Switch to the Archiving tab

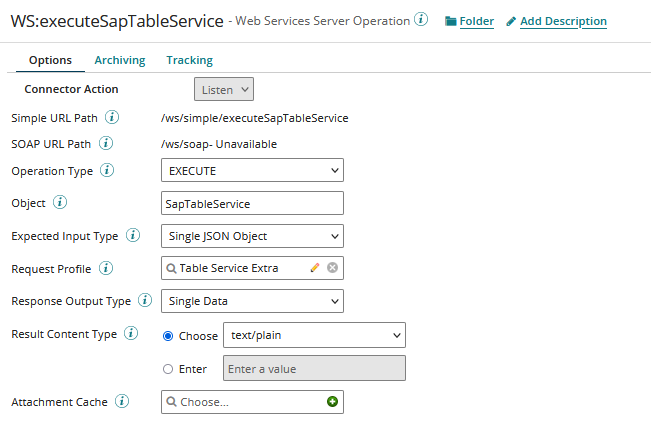coord(119,60)
